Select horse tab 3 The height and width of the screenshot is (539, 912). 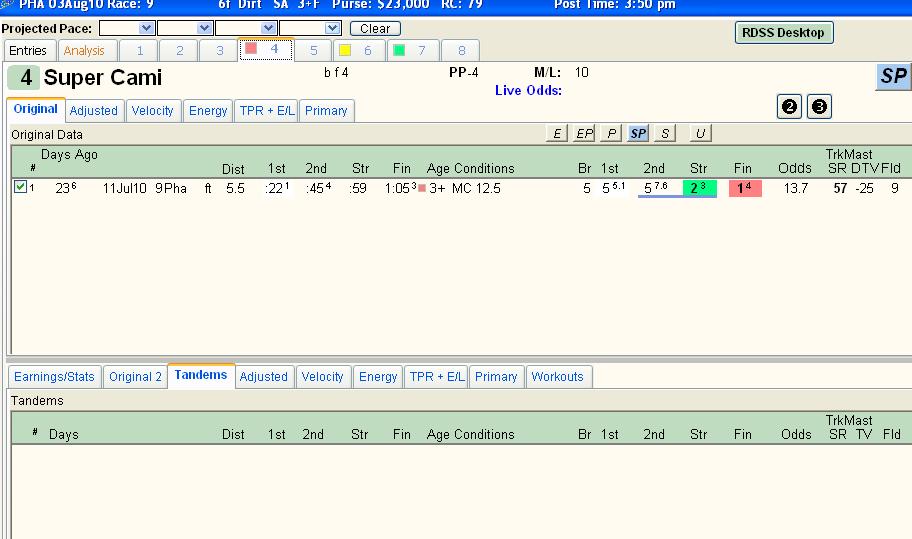220,51
